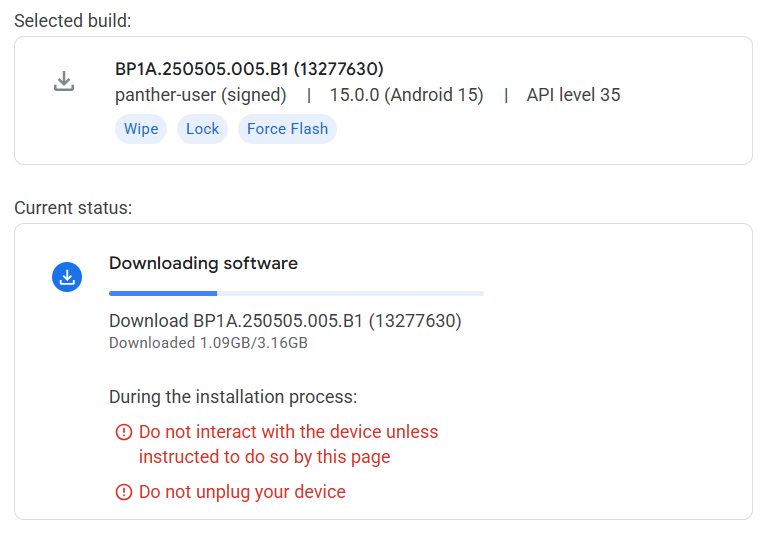Click 'During the installation process:' text

pos(232,397)
